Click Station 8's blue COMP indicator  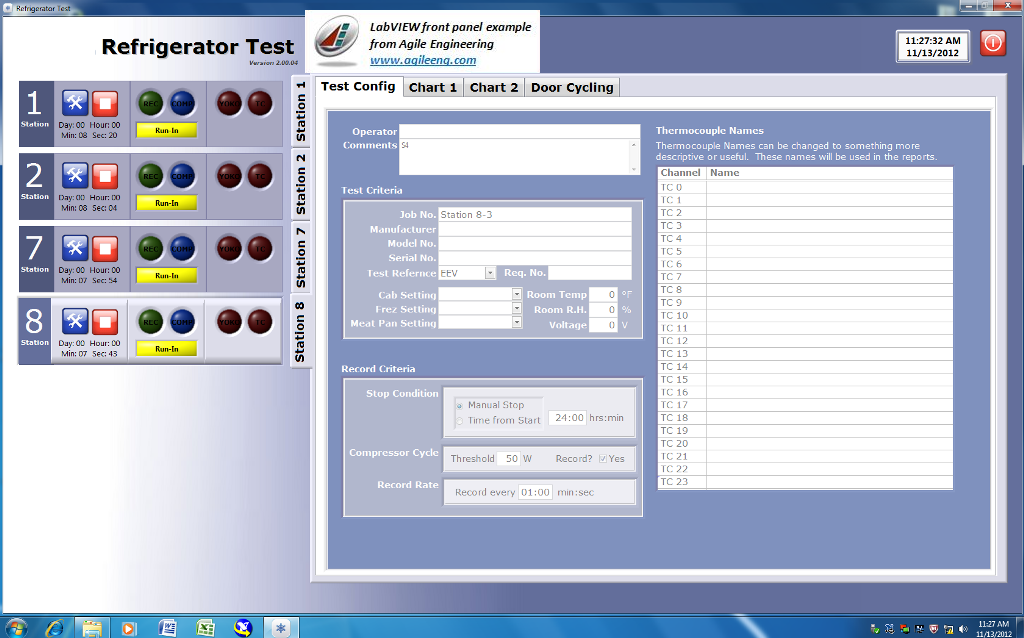[182, 321]
